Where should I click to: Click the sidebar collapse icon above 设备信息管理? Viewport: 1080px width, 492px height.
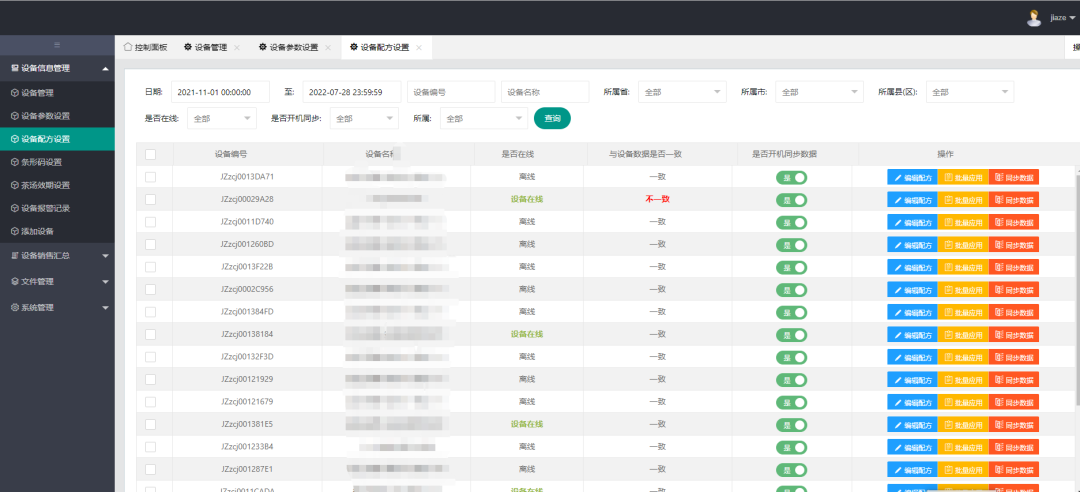[56, 45]
